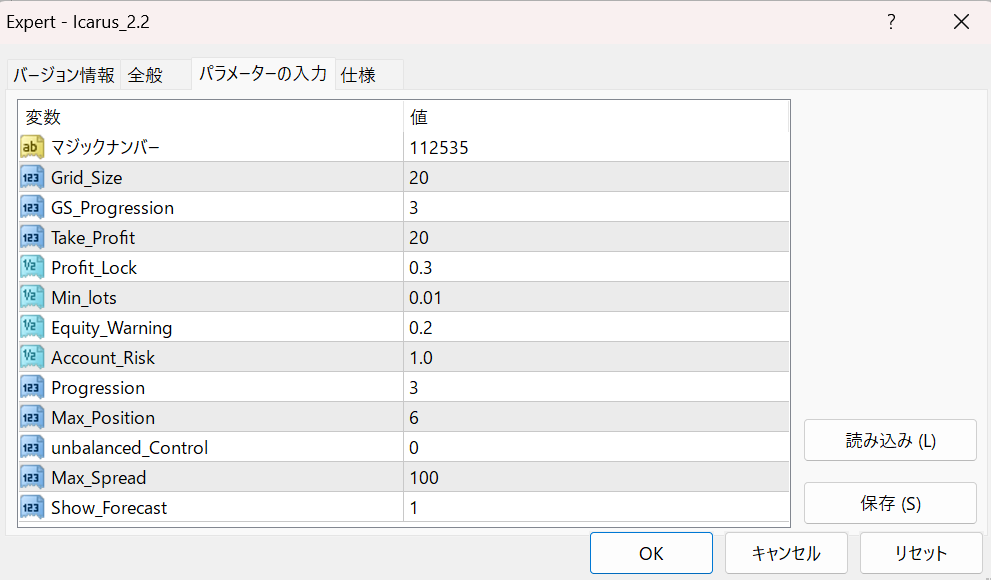Confirm settings with the OK button
991x580 pixels.
[x=651, y=553]
